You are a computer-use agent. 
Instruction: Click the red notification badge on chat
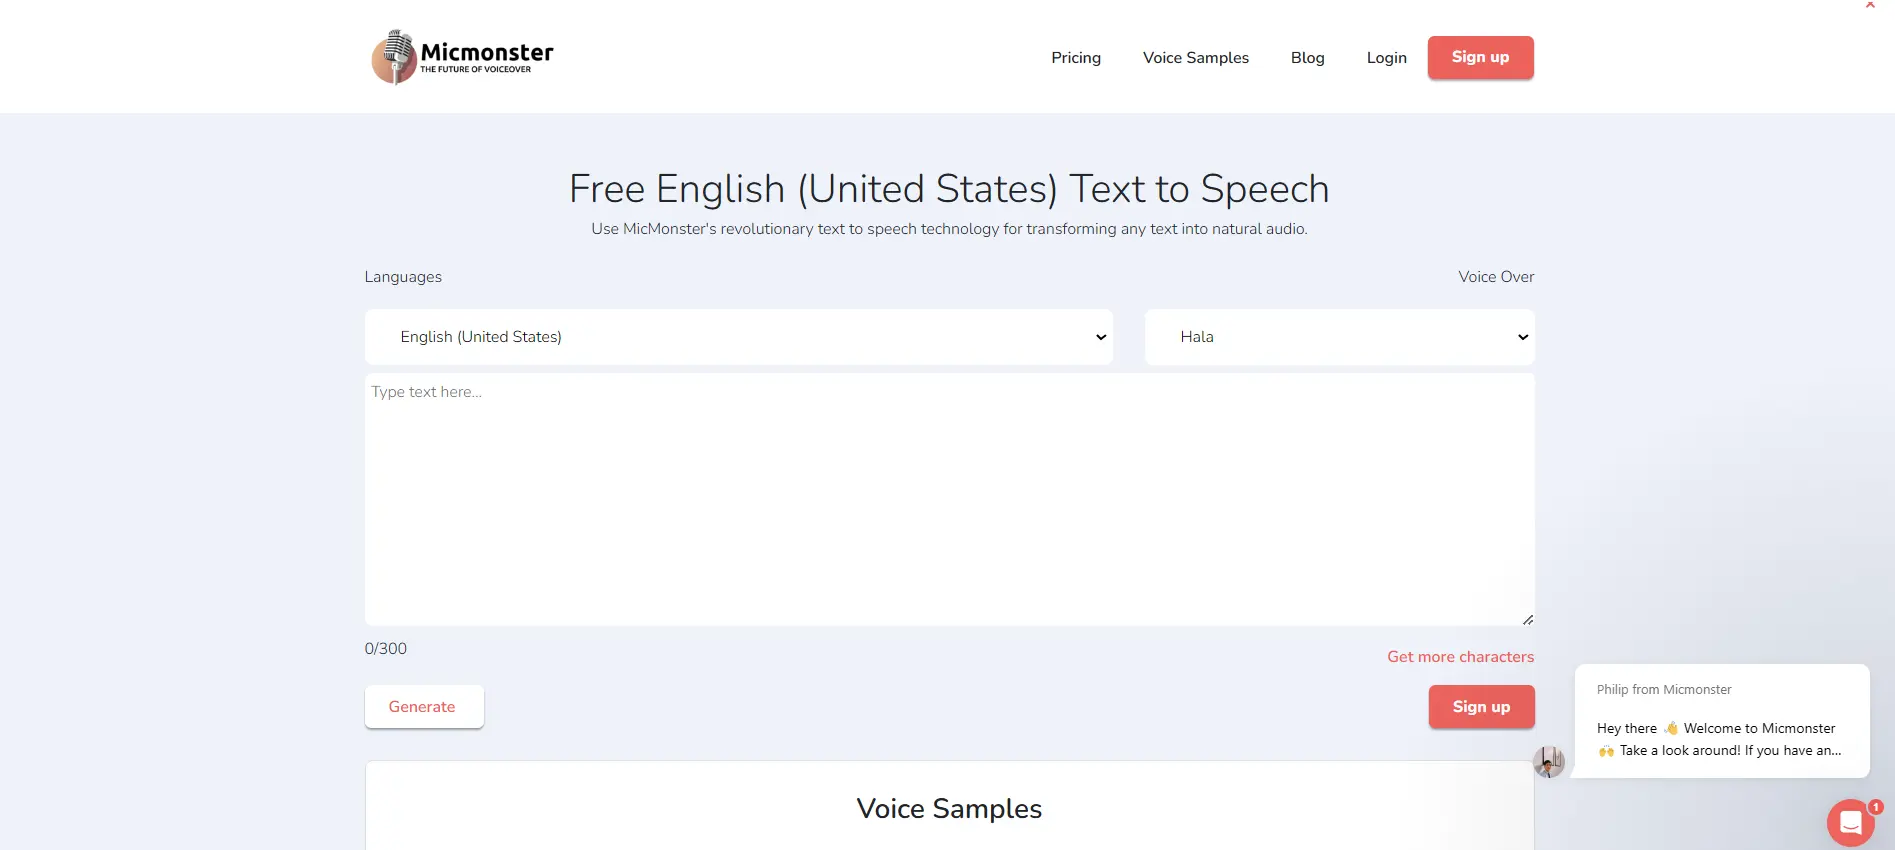coord(1876,807)
